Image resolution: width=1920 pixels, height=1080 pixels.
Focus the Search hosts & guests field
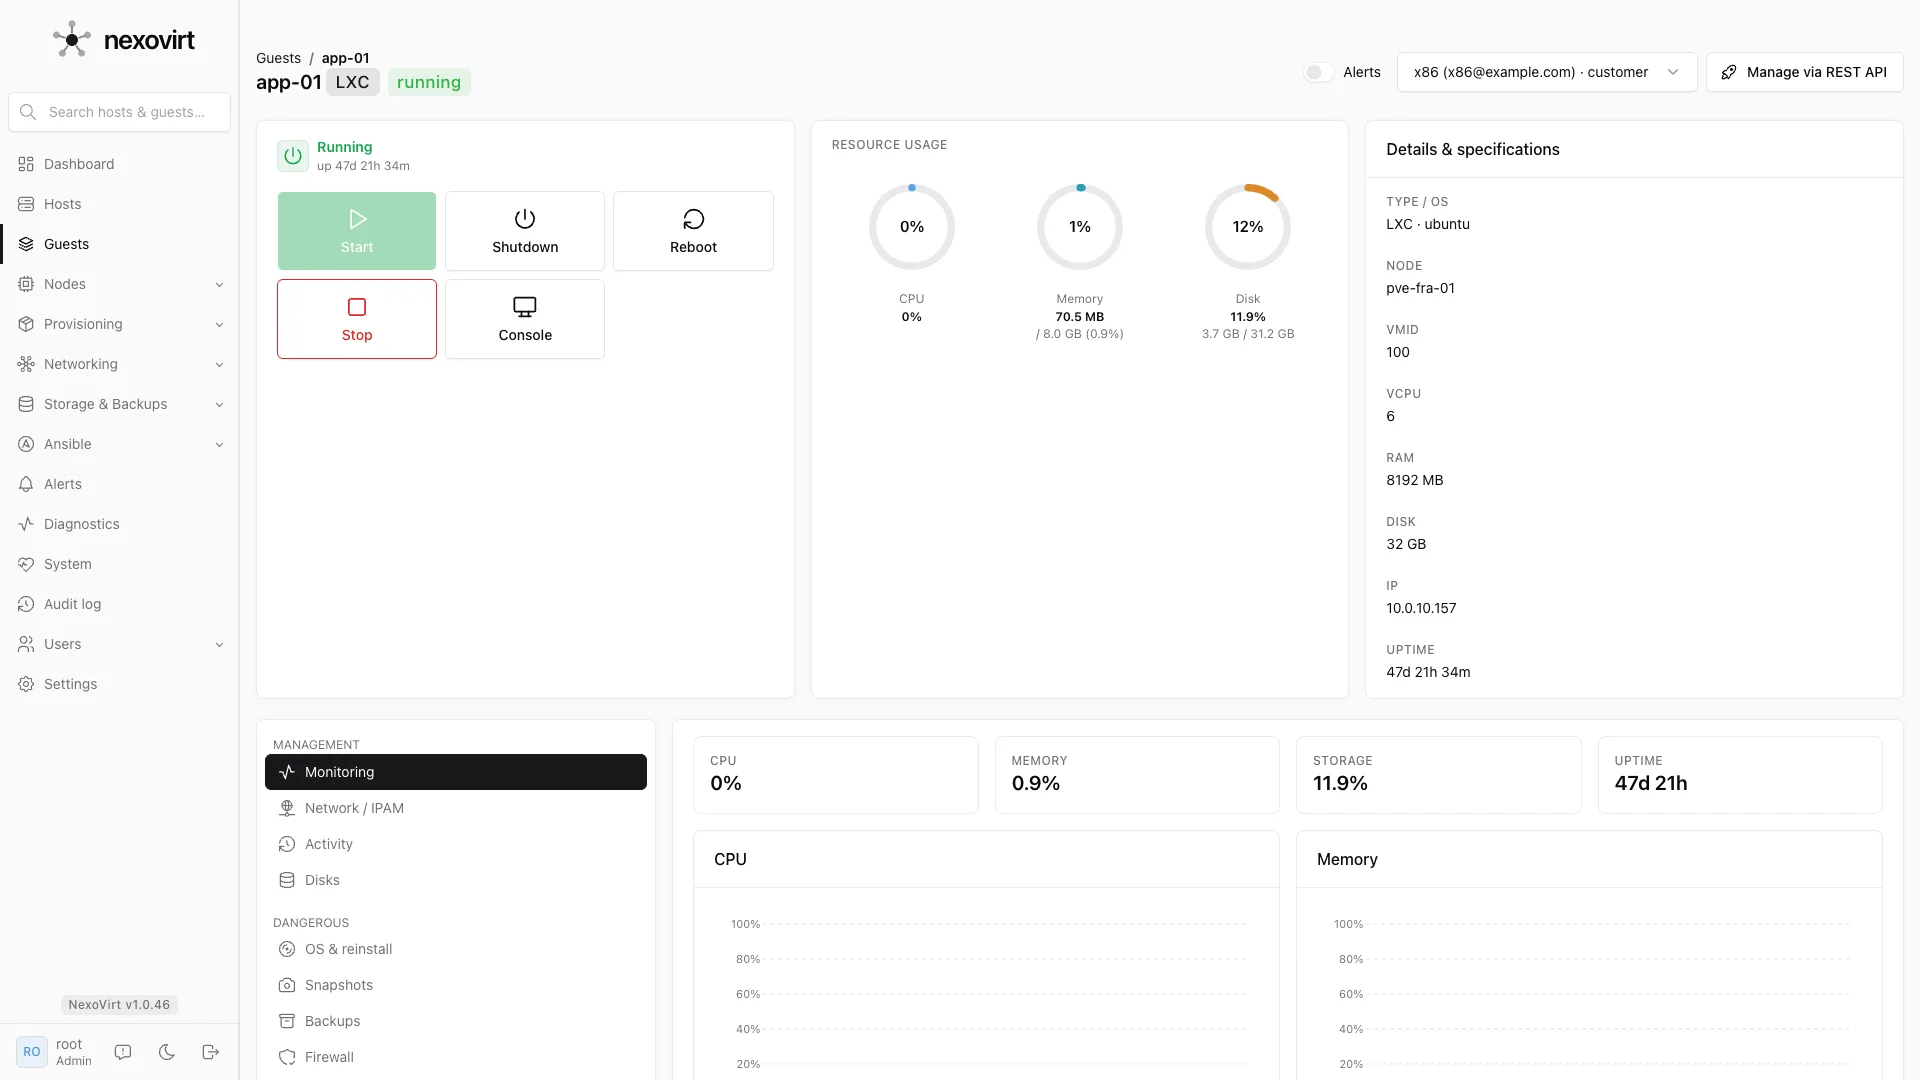pos(120,112)
